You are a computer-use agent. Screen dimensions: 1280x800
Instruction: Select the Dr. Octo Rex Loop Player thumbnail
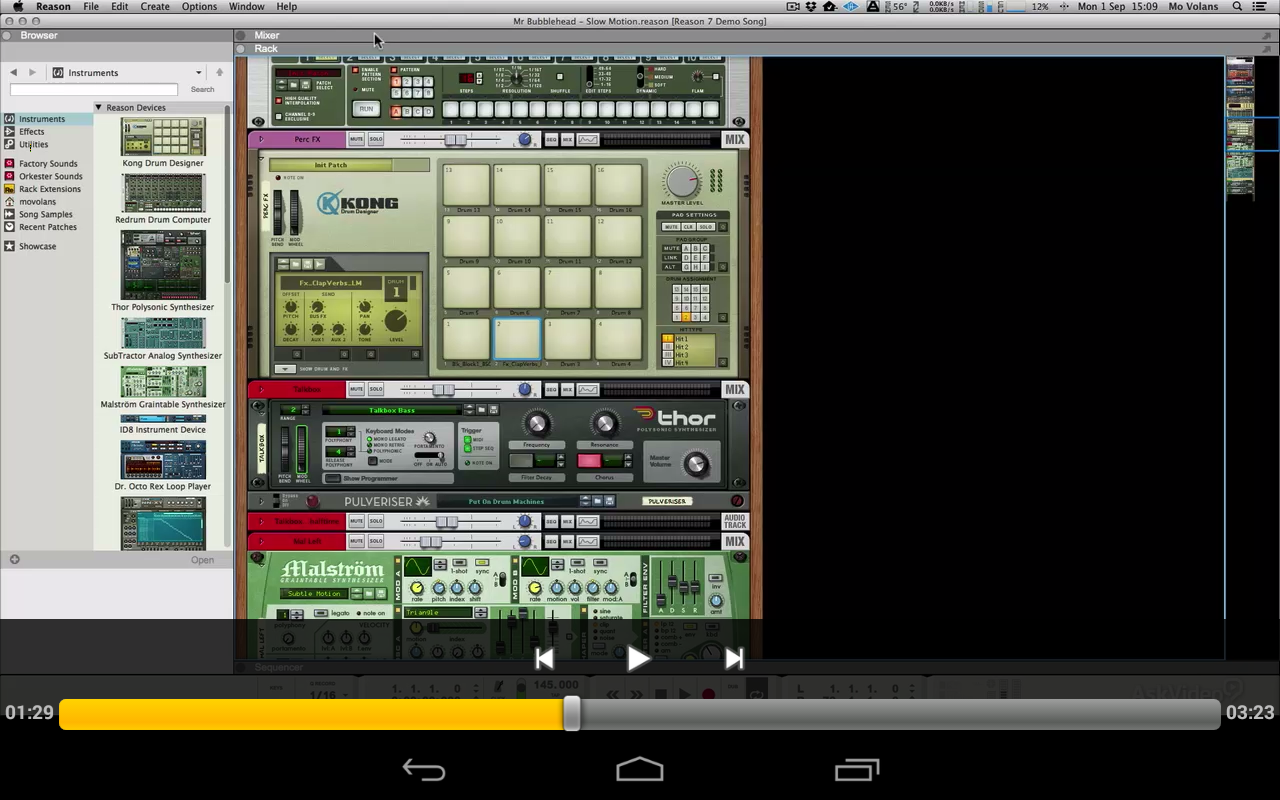pos(163,460)
